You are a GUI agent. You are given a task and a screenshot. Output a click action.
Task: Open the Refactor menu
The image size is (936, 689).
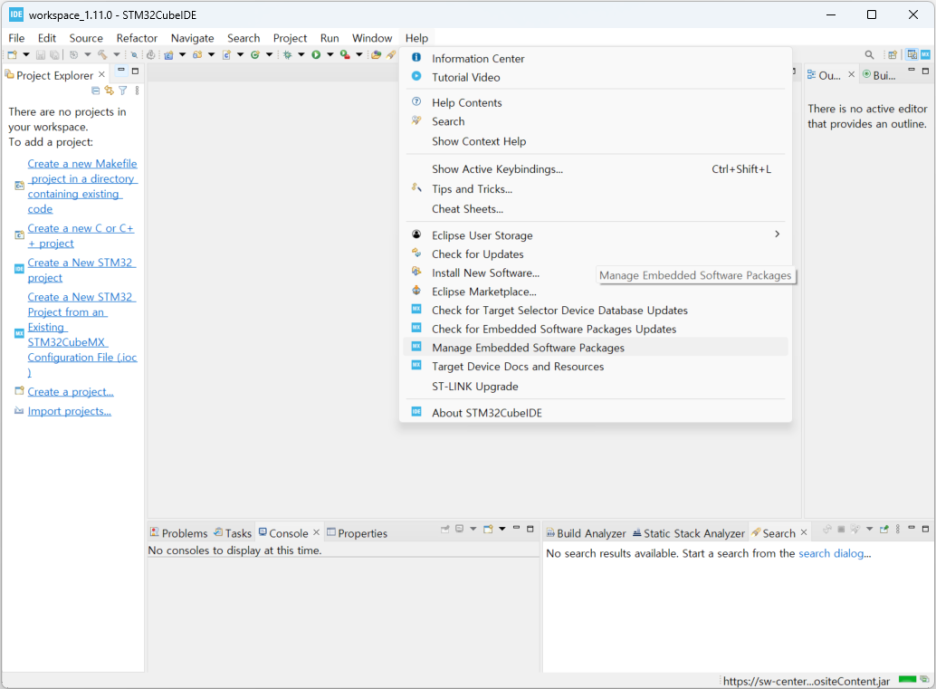[137, 38]
